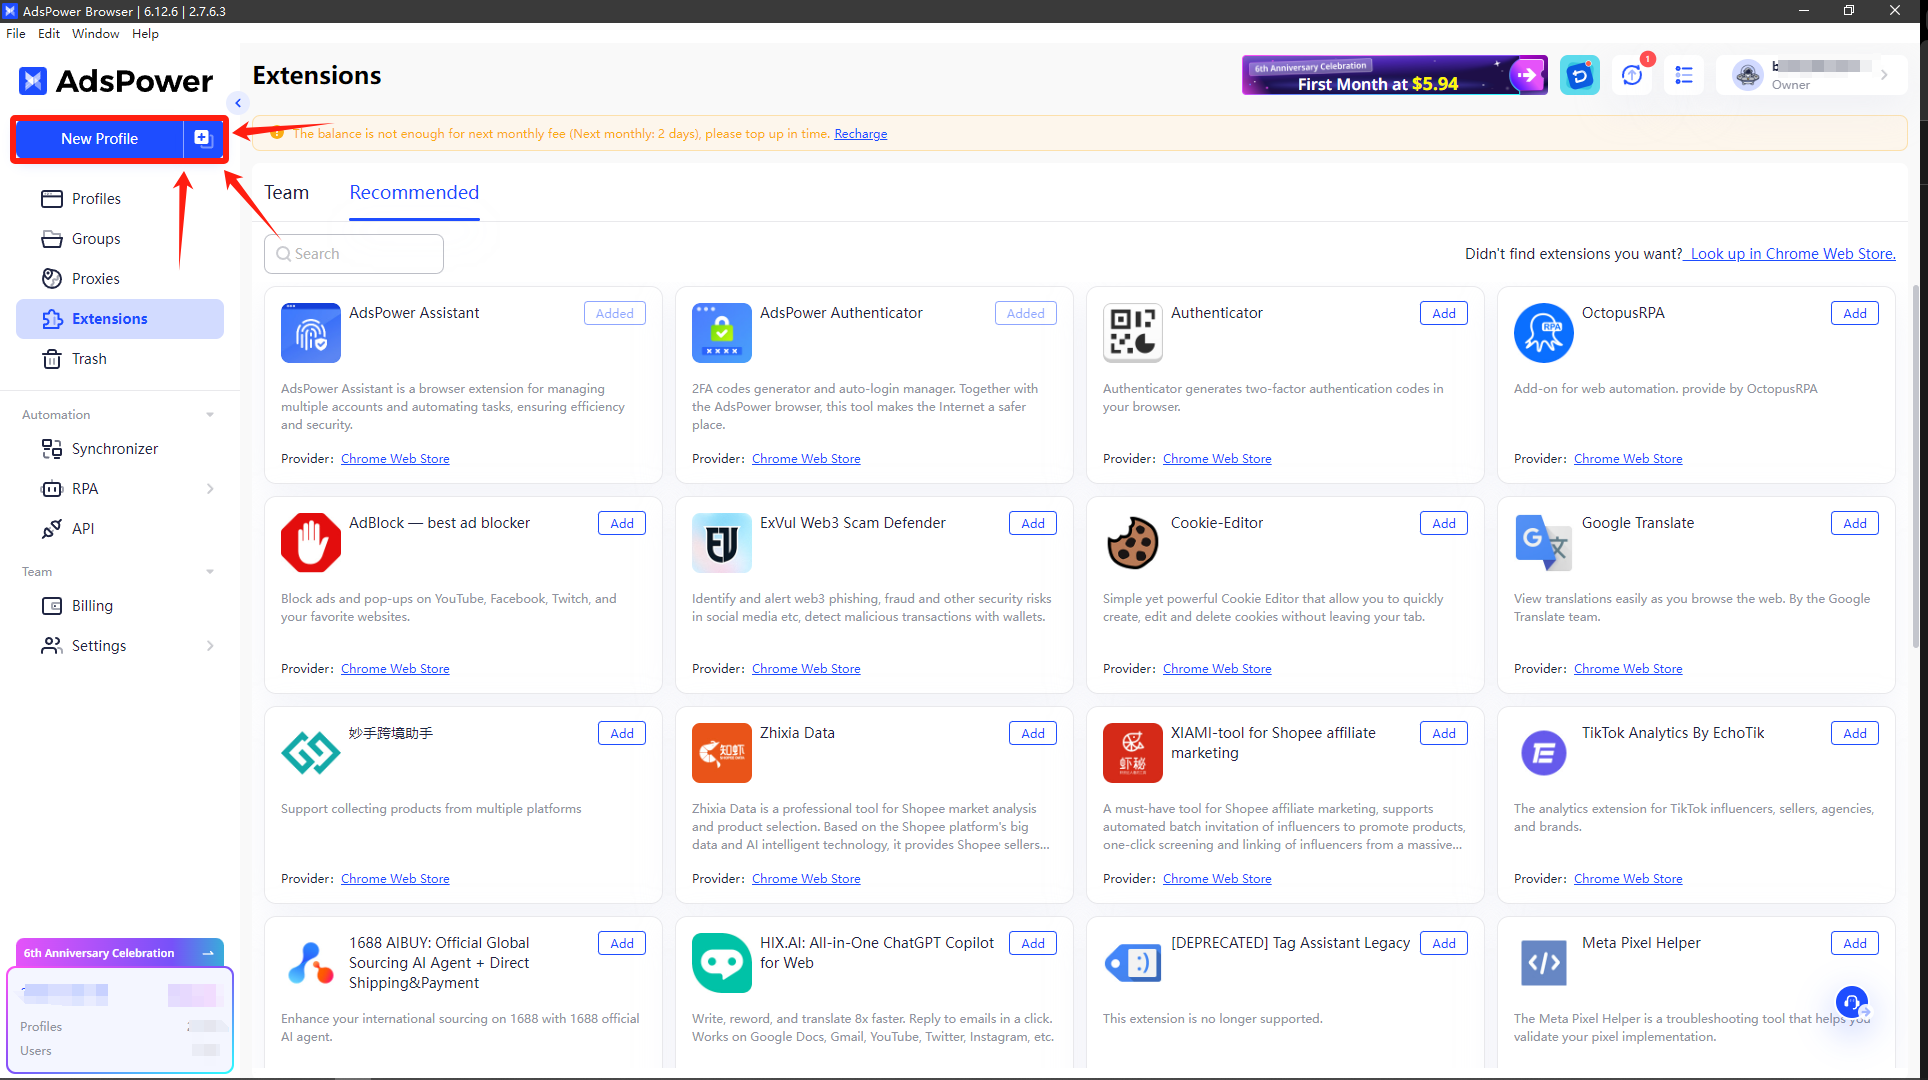Image resolution: width=1928 pixels, height=1080 pixels.
Task: Expand the Settings submenu chevron
Action: (x=210, y=646)
